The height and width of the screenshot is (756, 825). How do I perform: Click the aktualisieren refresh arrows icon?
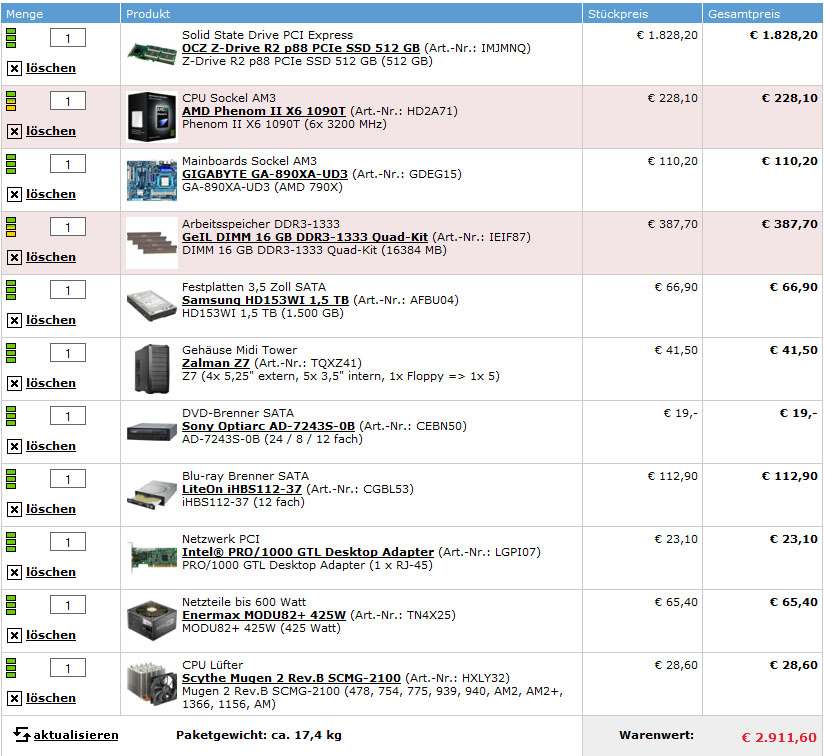tap(22, 734)
